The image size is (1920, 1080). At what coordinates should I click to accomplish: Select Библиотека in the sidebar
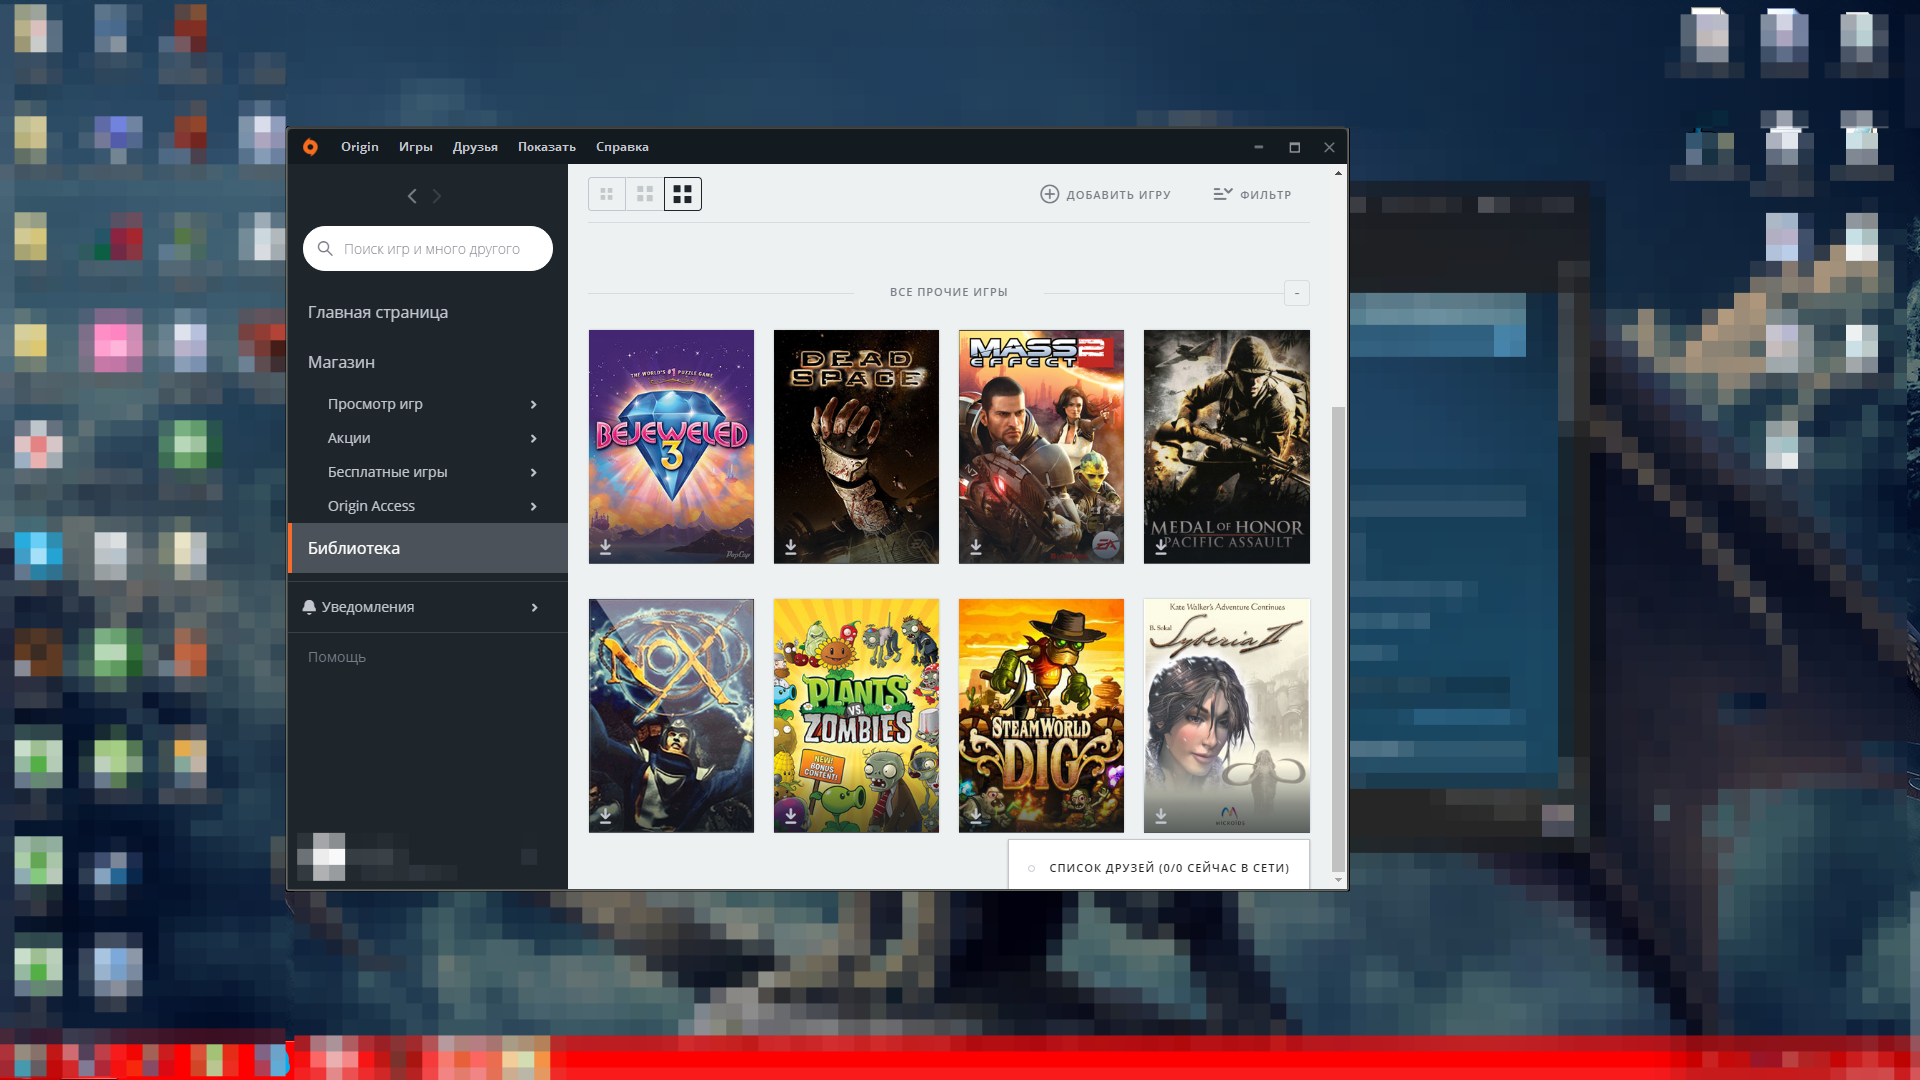point(428,548)
